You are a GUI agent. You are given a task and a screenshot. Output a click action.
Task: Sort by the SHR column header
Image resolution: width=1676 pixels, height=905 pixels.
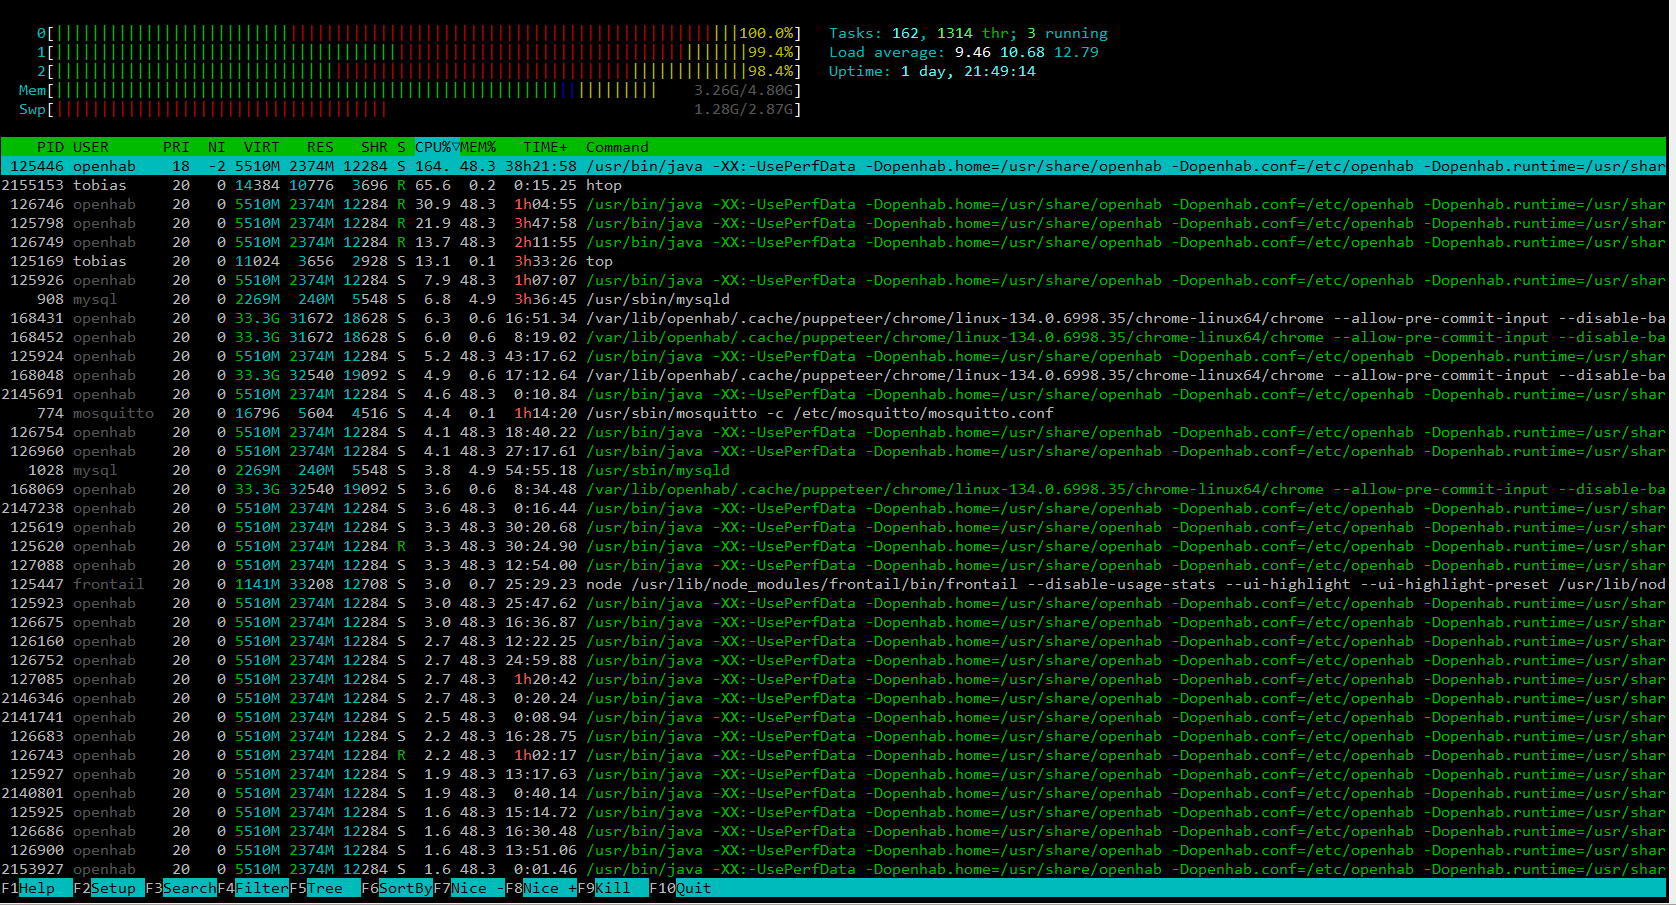click(x=375, y=147)
